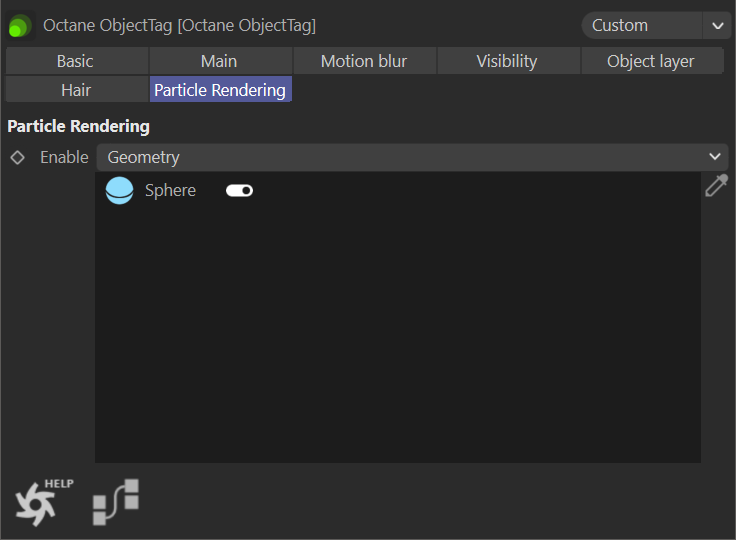Click the Enable keyframe diamond icon
Image resolution: width=736 pixels, height=540 pixels.
(17, 157)
